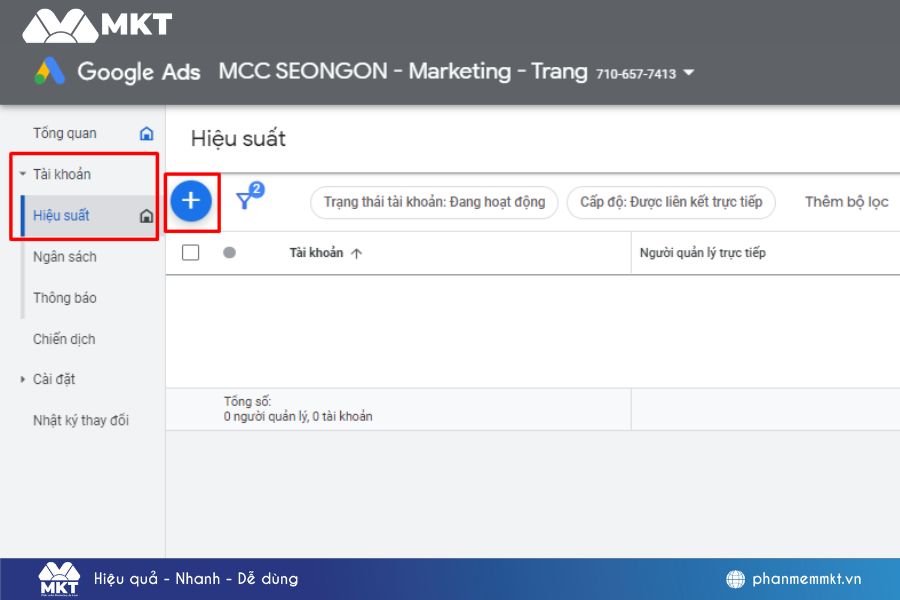Click the Thêm bộ lọc button
This screenshot has width=900, height=600.
[x=846, y=202]
